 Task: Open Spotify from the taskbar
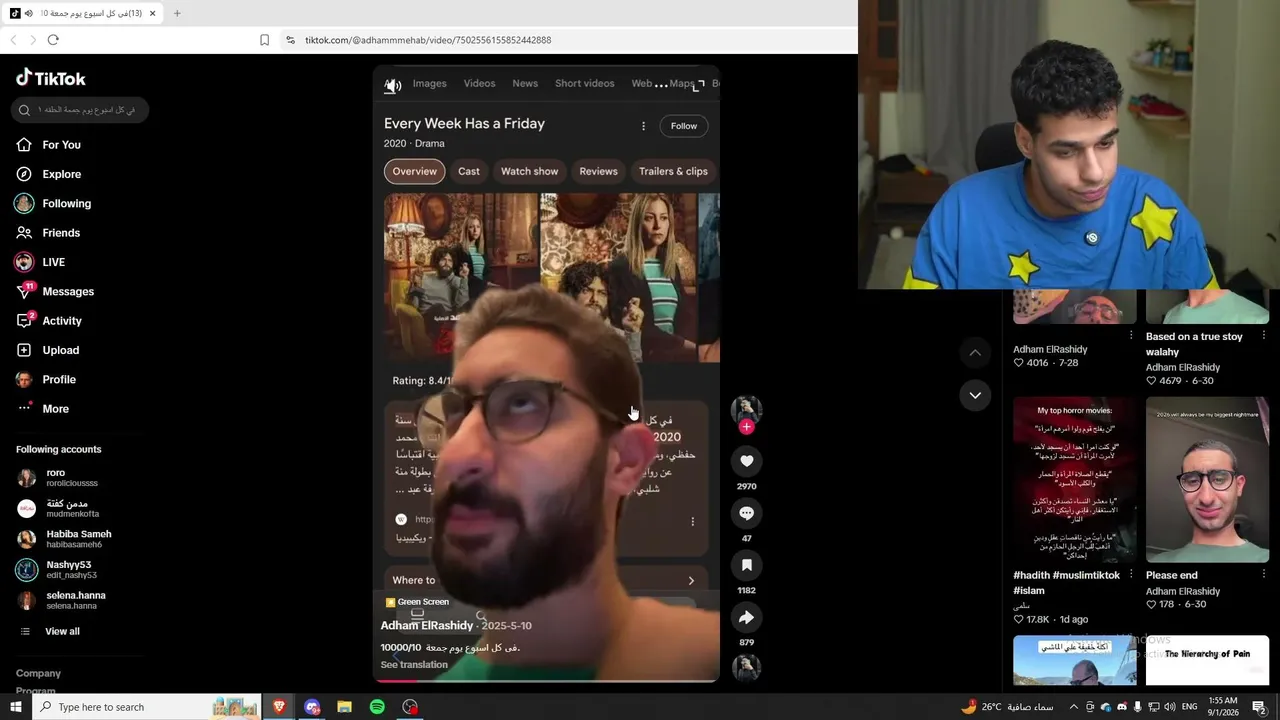pyautogui.click(x=377, y=707)
